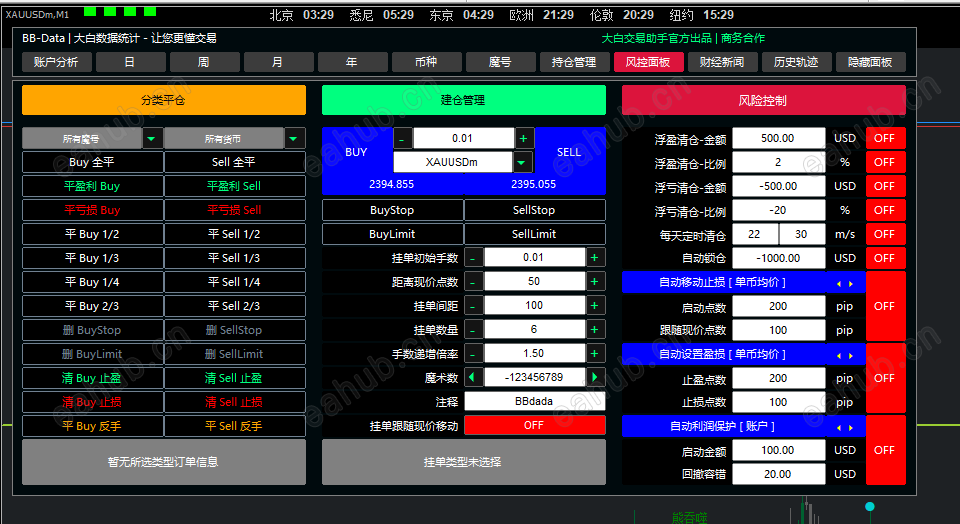Click right yellow arrow on 自动设置盈损
This screenshot has height=524, width=960.
click(851, 355)
